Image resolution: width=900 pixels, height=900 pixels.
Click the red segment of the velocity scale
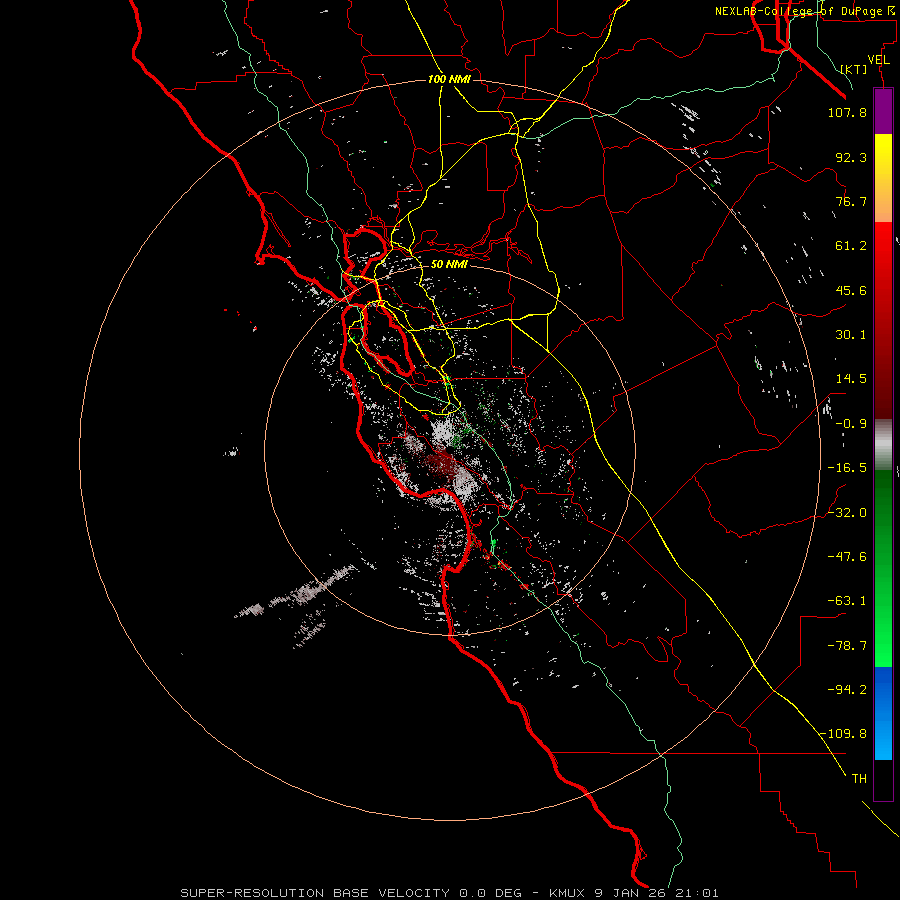pos(883,320)
